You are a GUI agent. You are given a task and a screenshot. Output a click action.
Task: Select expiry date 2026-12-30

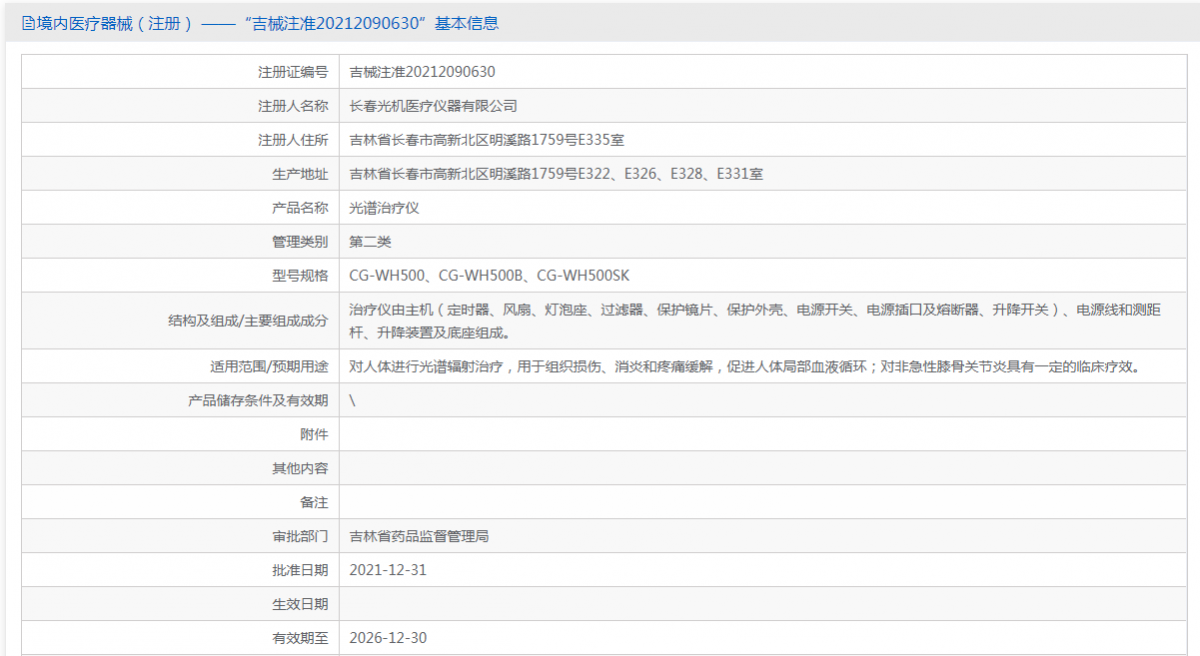(388, 638)
